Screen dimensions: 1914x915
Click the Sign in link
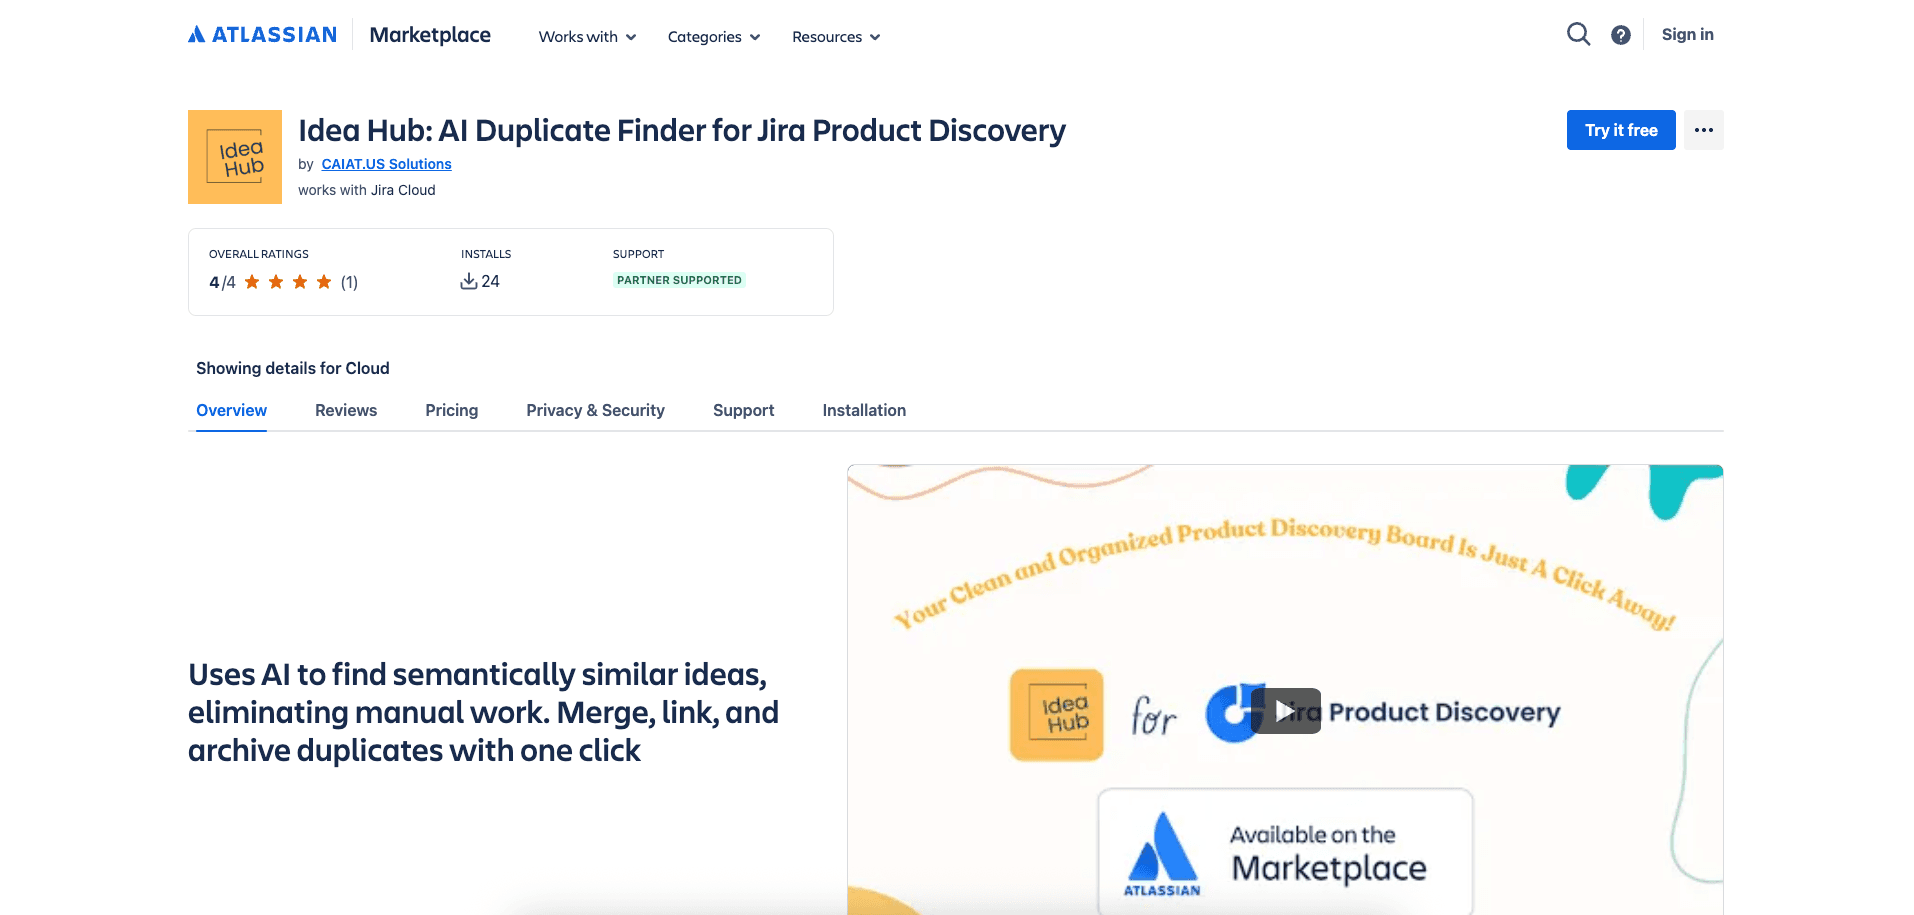[x=1687, y=33]
